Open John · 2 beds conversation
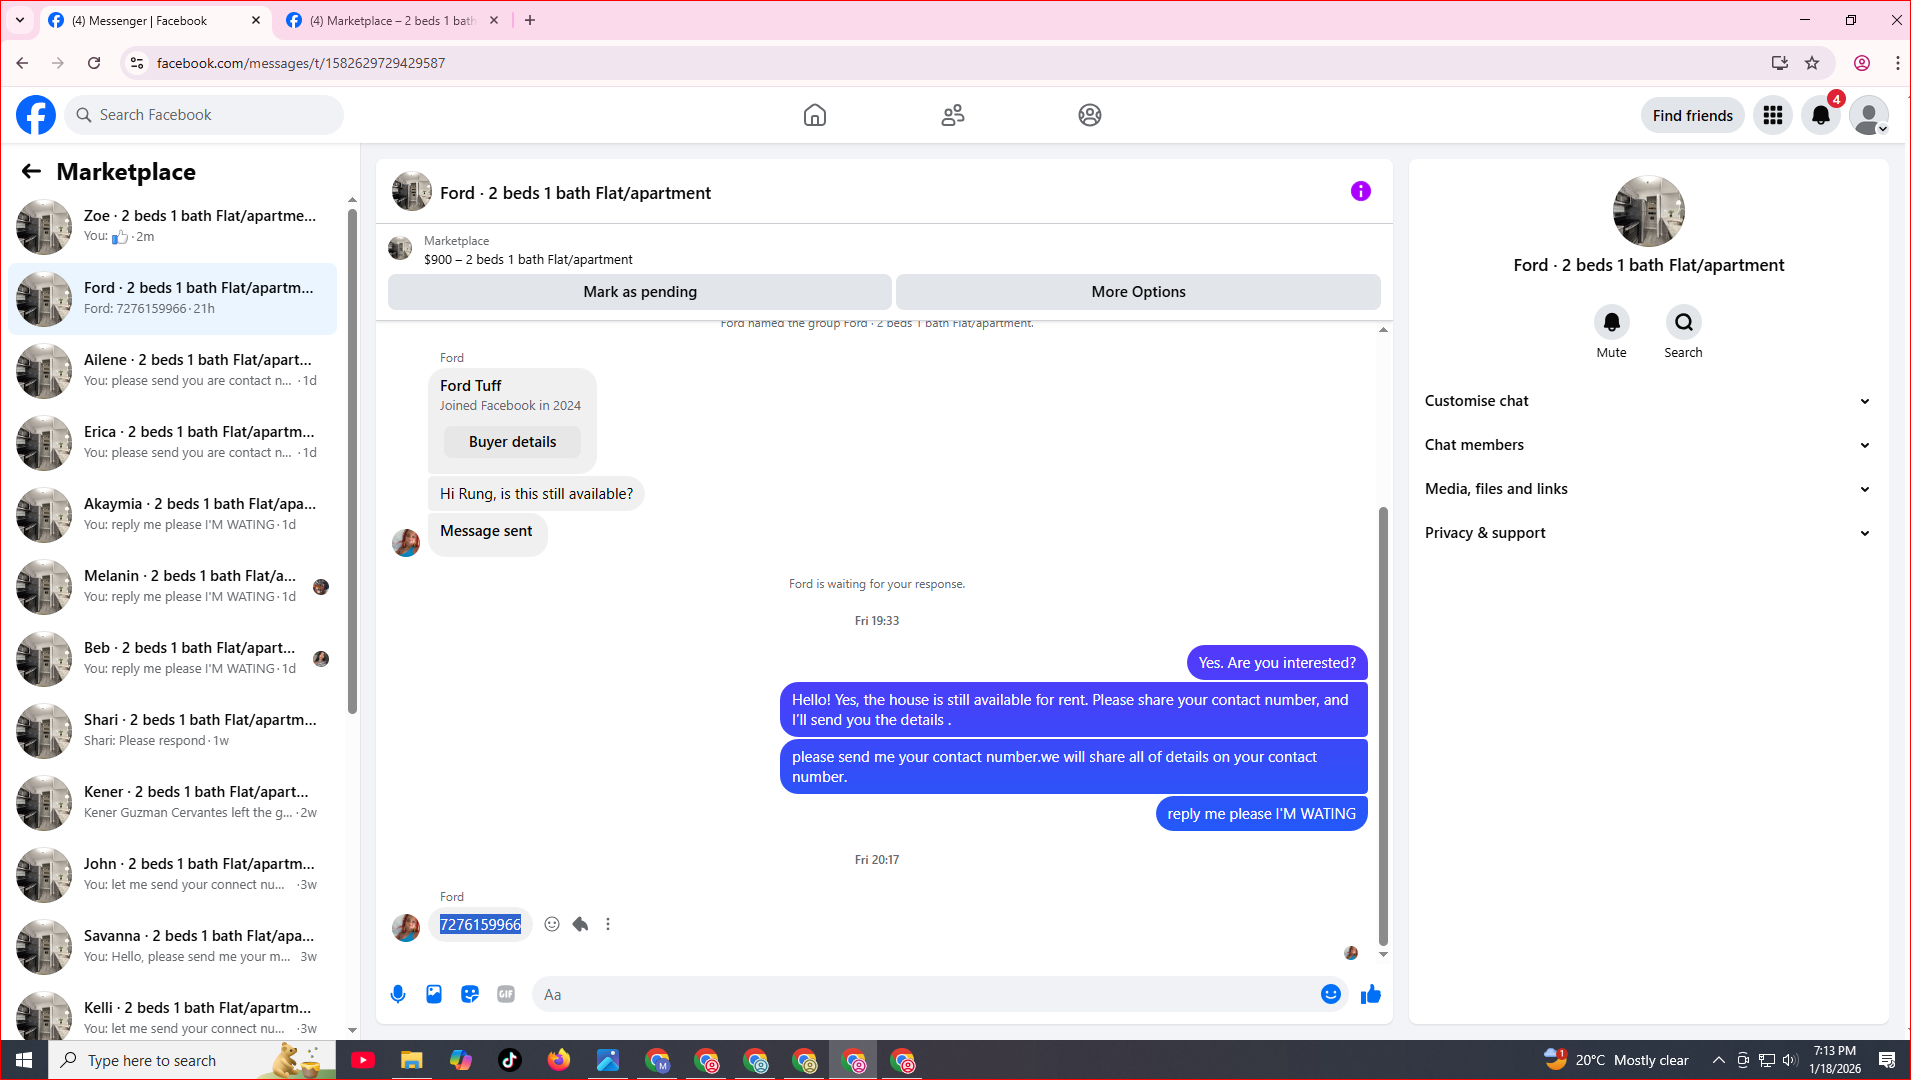This screenshot has width=1911, height=1080. point(173,874)
